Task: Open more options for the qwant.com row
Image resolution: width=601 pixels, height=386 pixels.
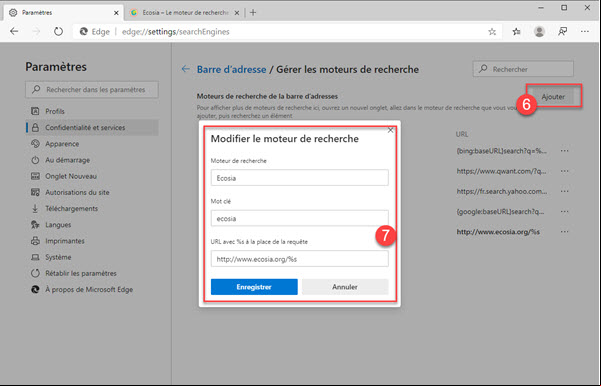Action: point(564,171)
